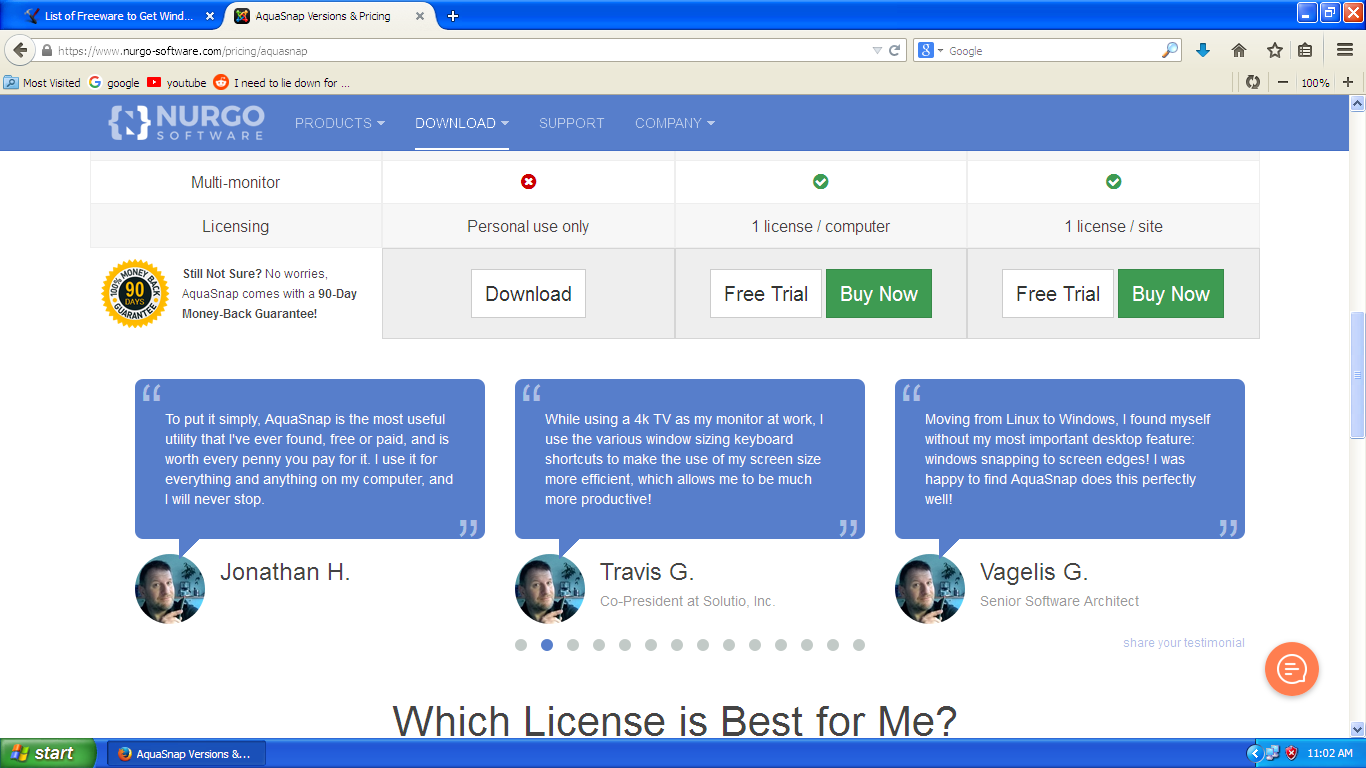Click the browser back arrow button
1366x768 pixels.
(x=20, y=50)
